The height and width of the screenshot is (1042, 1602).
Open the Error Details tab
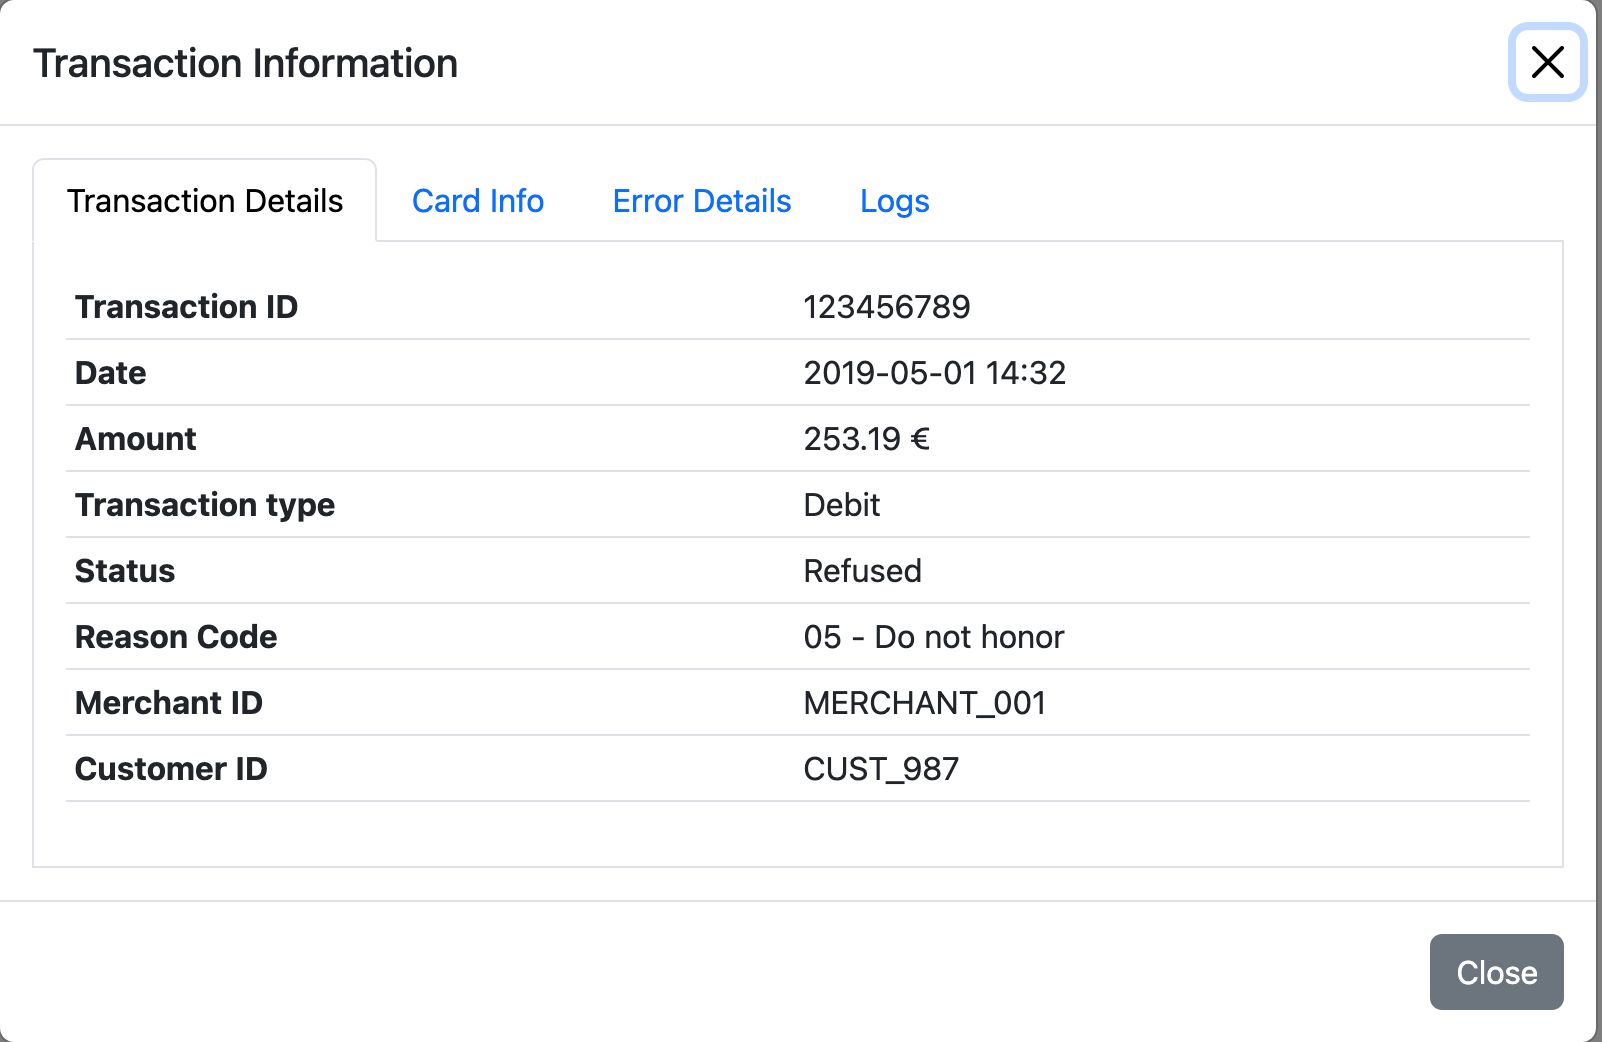tap(702, 201)
